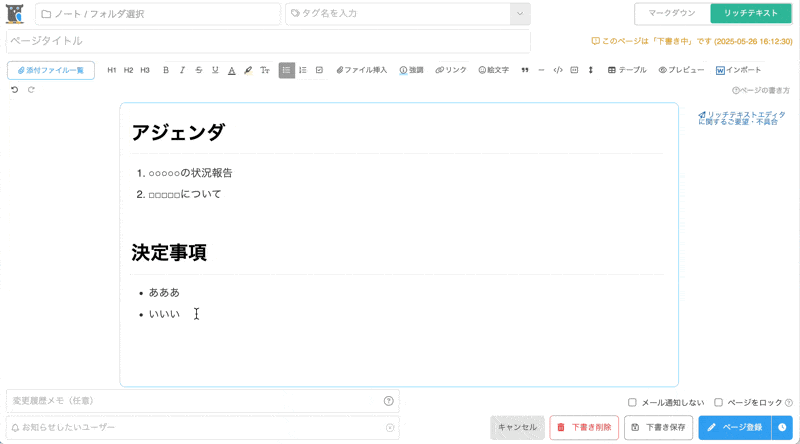Enable the メール通知しない checkbox

tap(632, 402)
